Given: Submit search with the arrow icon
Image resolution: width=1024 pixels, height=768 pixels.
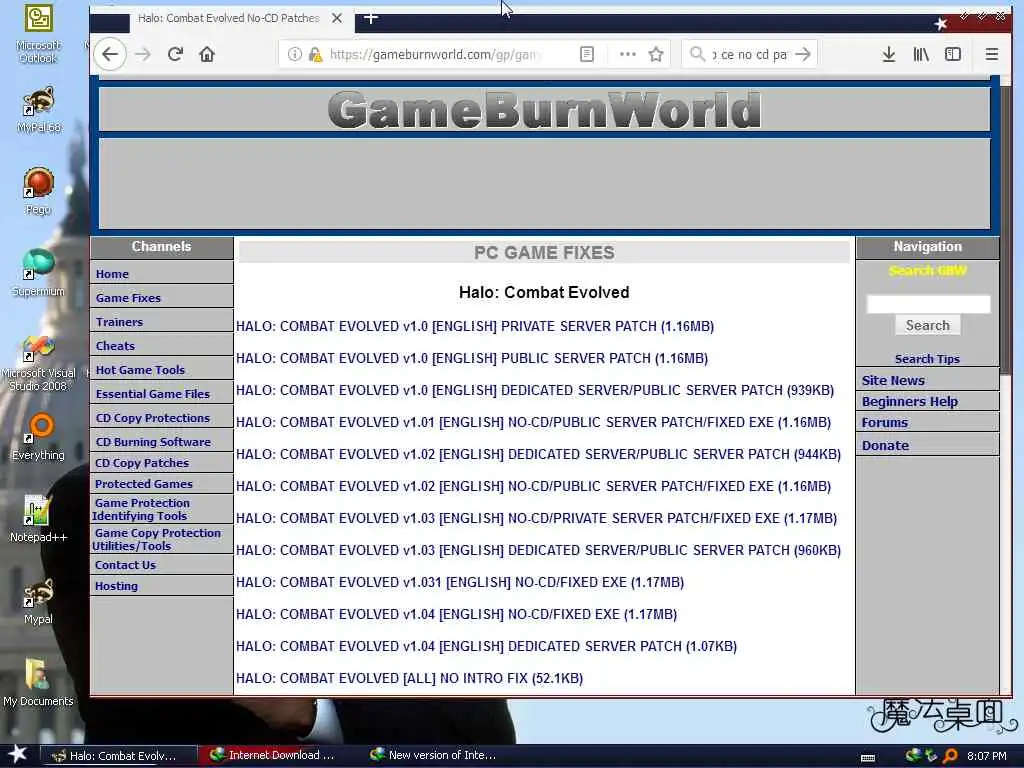Looking at the screenshot, I should tap(803, 54).
